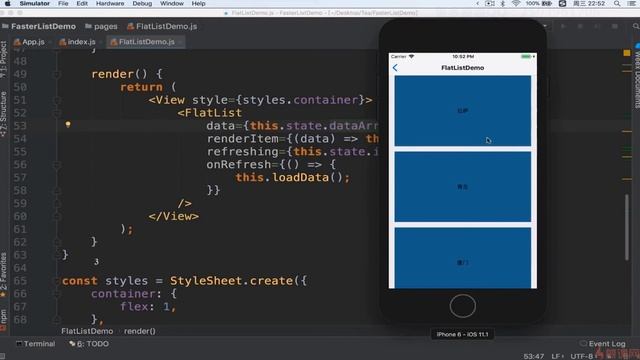Open the Hardware menu

(110, 4)
